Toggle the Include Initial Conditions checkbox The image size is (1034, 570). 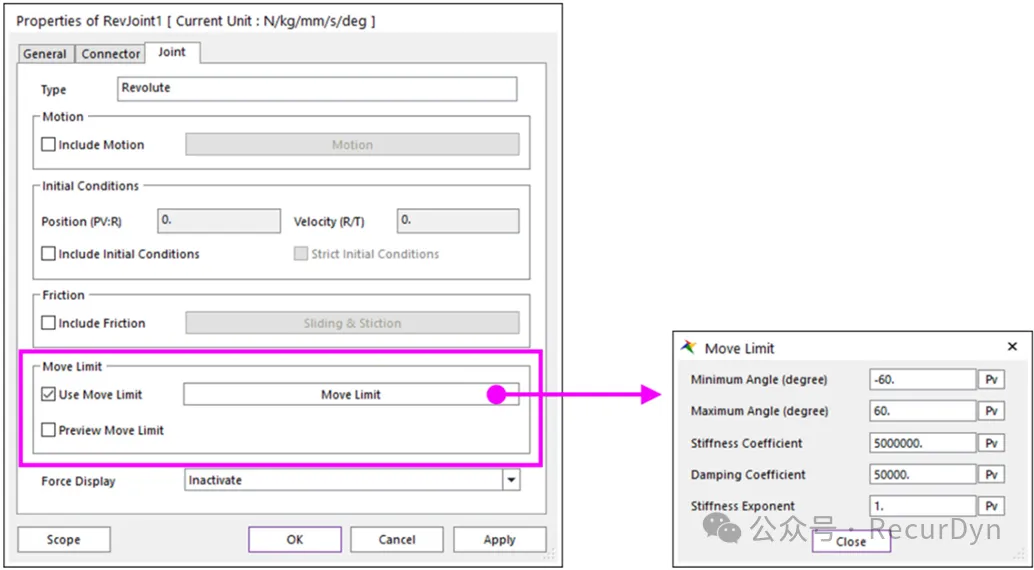click(x=49, y=254)
